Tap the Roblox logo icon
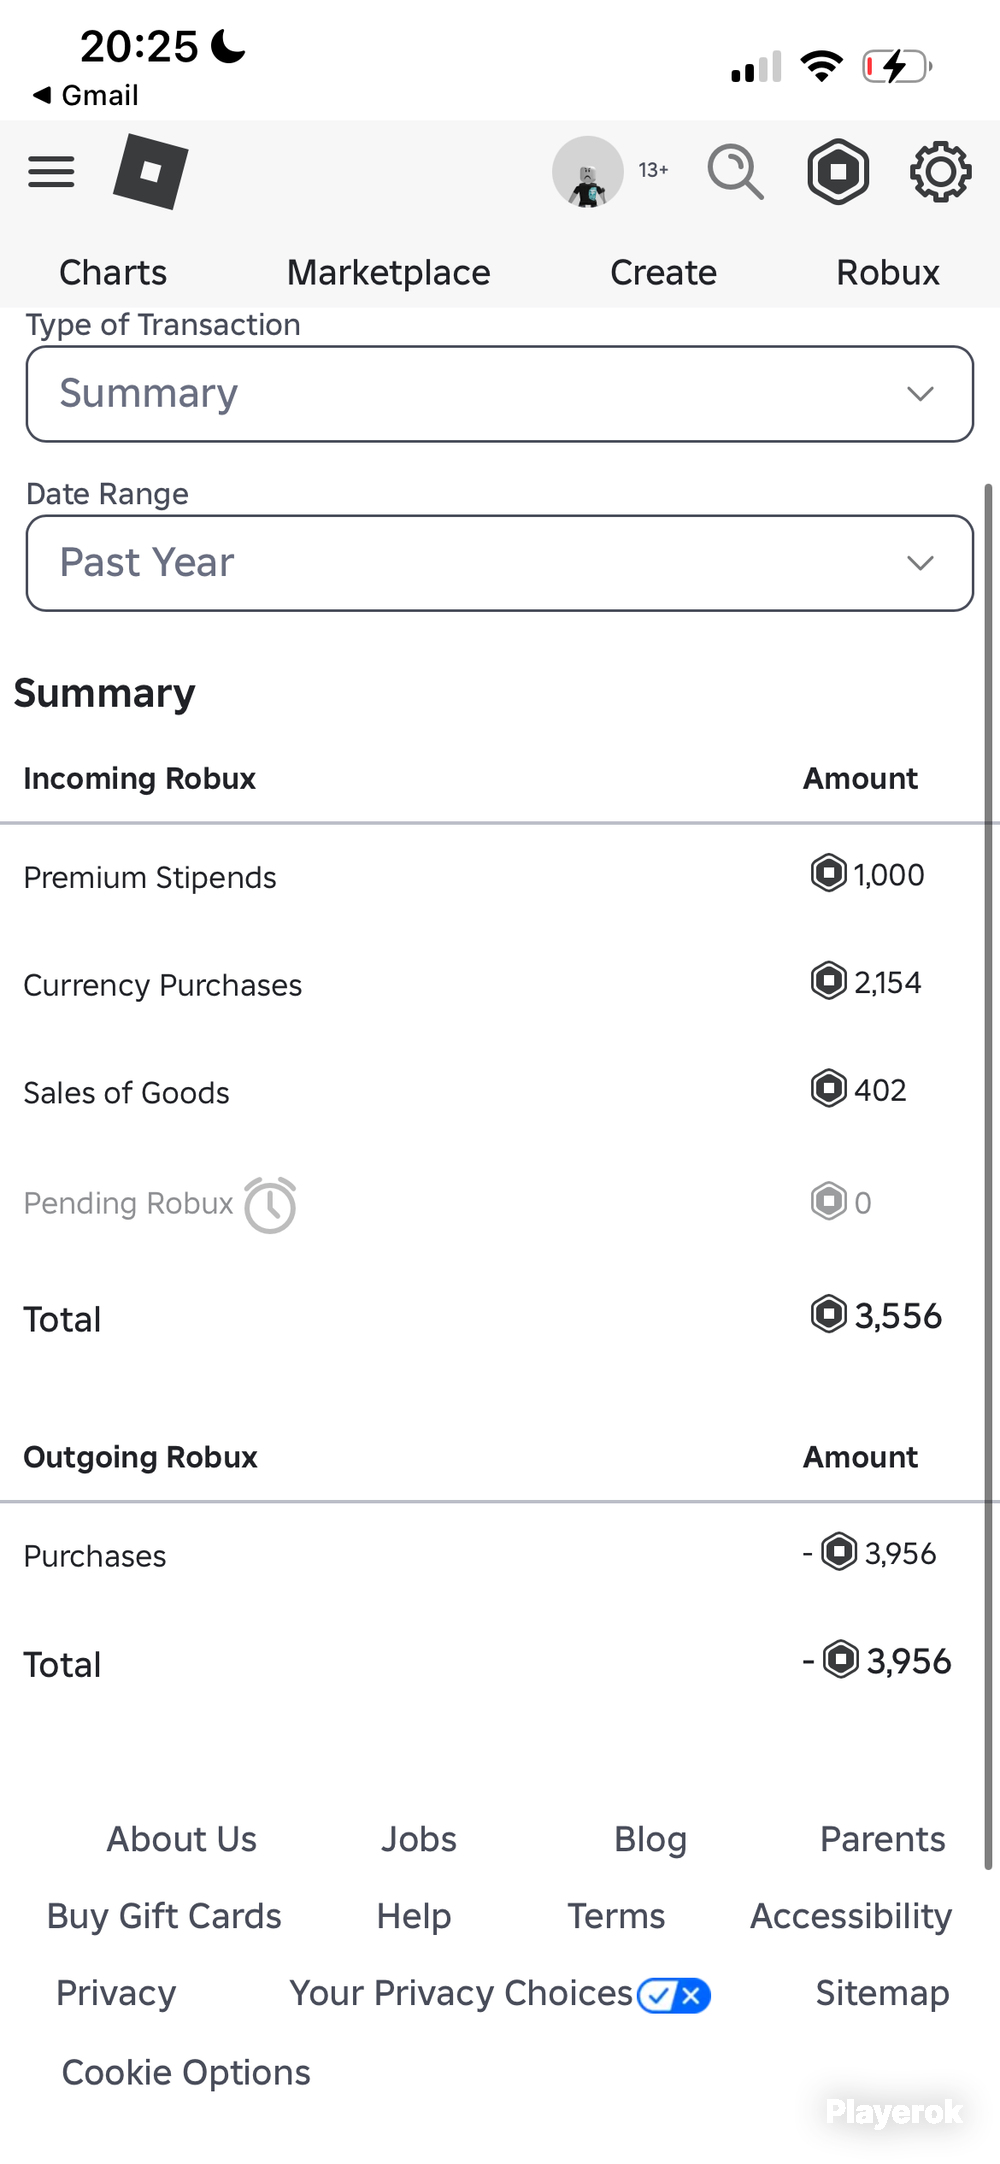The image size is (1000, 2164). [x=150, y=172]
